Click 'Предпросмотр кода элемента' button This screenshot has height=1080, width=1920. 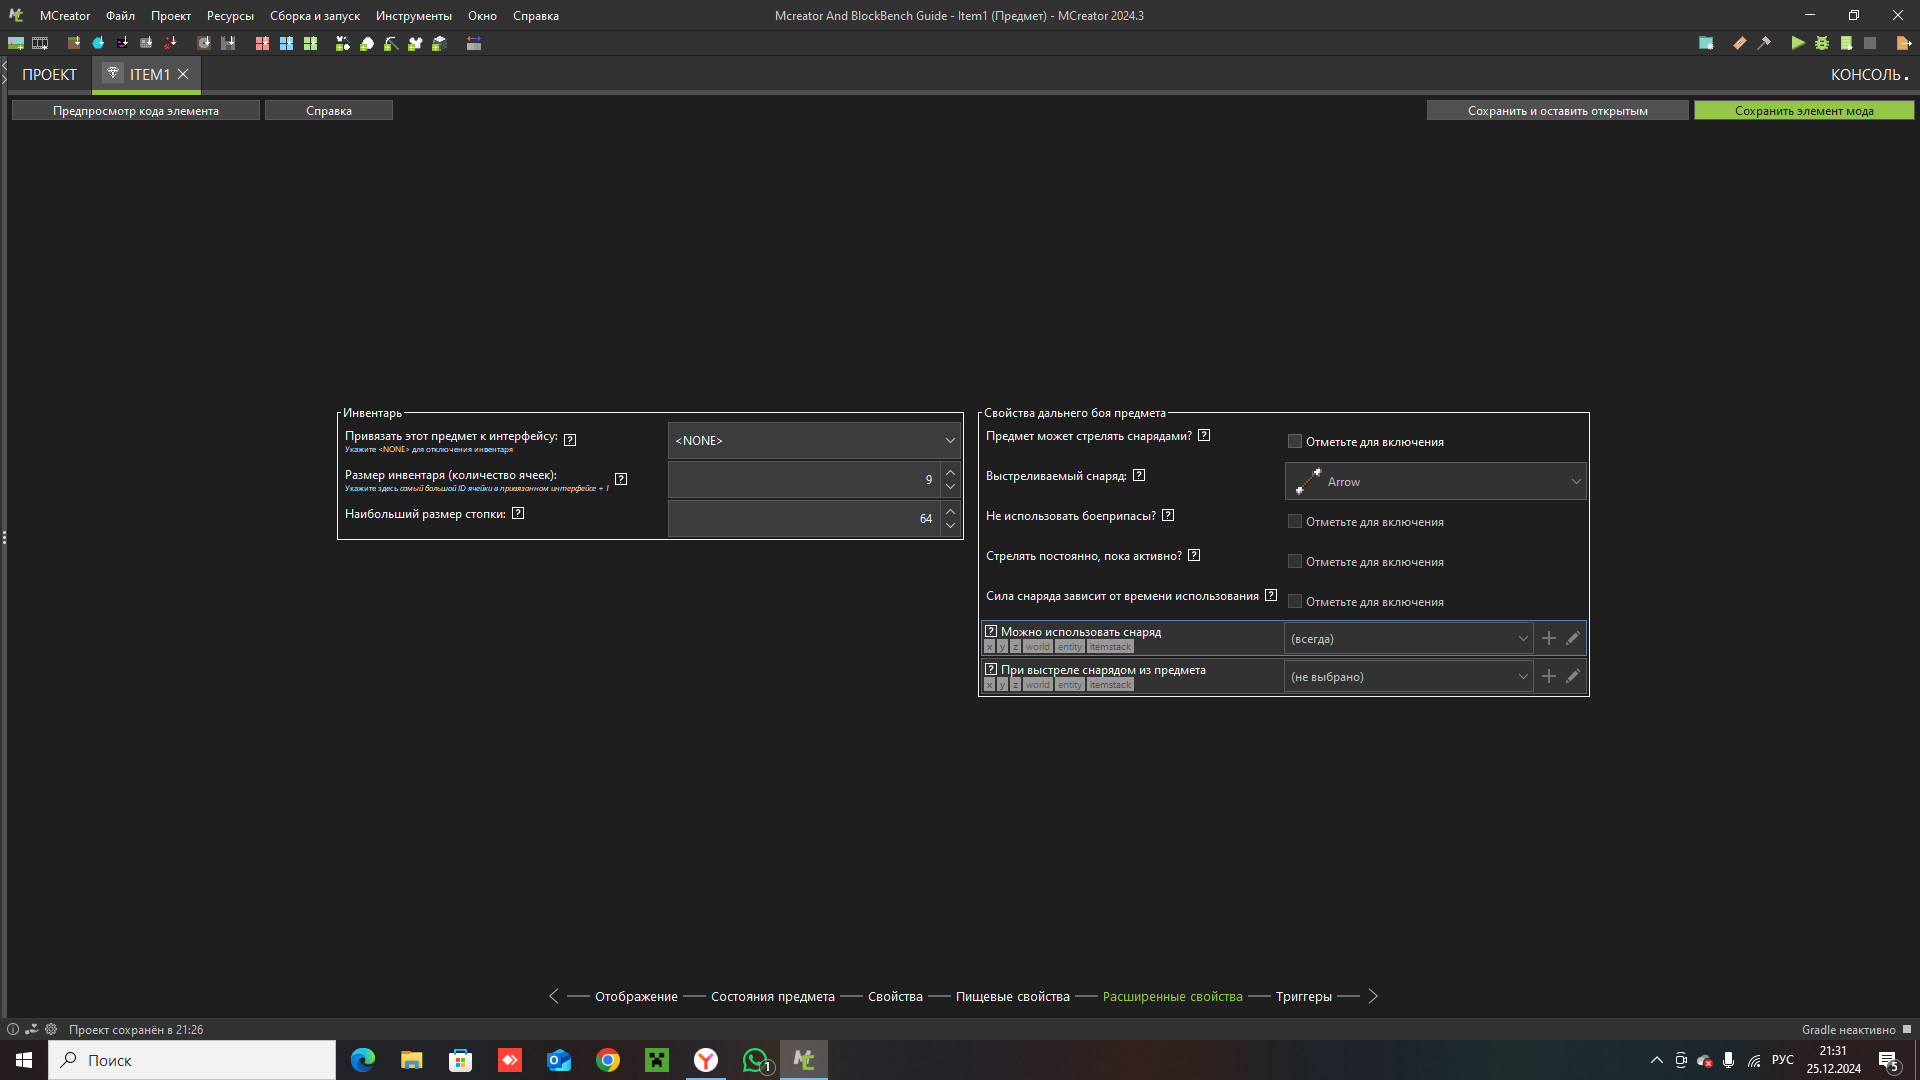136,111
